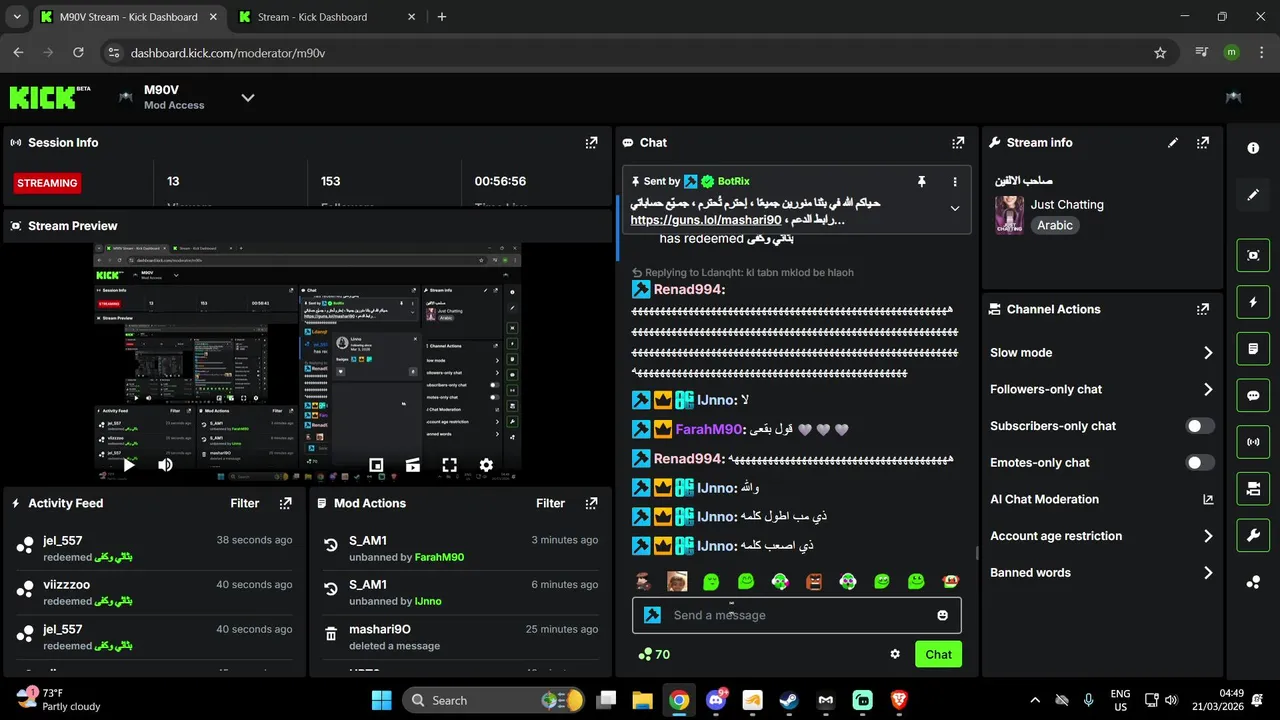1280x720 pixels.
Task: Open pinned message three-dot menu
Action: [x=955, y=182]
